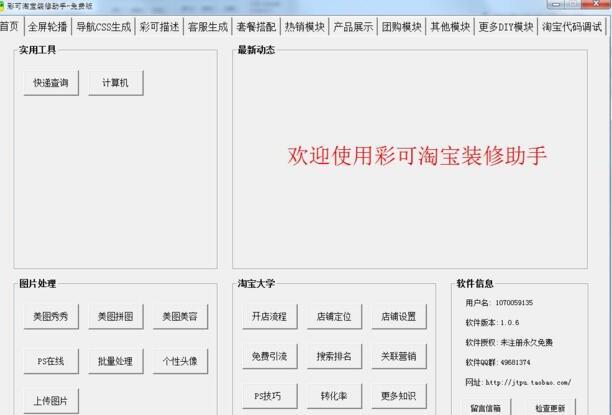Switch to the 团购模块 tab
This screenshot has height=415, width=612.
(x=401, y=27)
